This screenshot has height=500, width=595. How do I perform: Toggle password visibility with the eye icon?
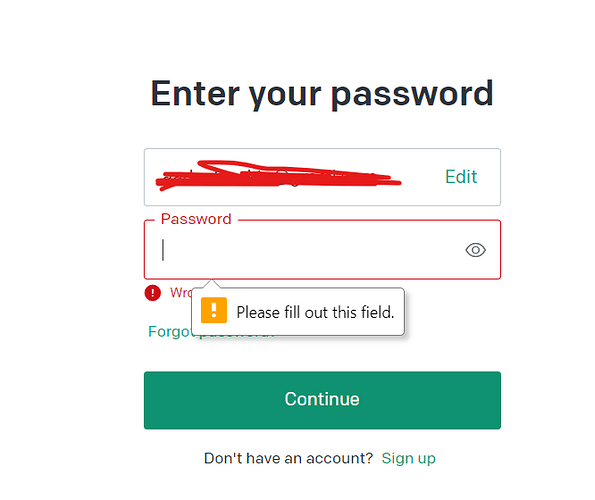coord(475,250)
